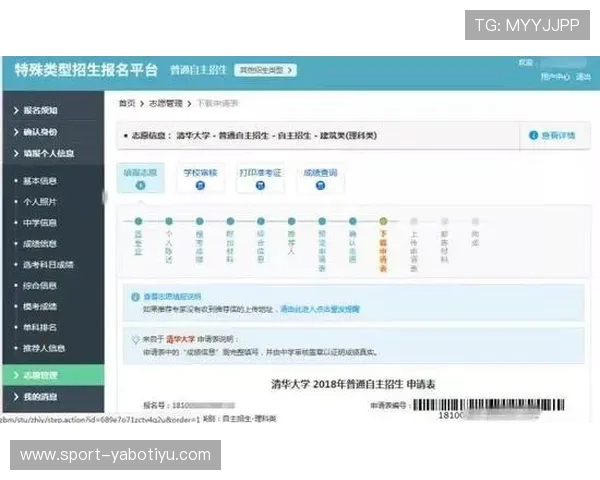
Task: Click the 上传申请表 step node
Action: (414, 221)
